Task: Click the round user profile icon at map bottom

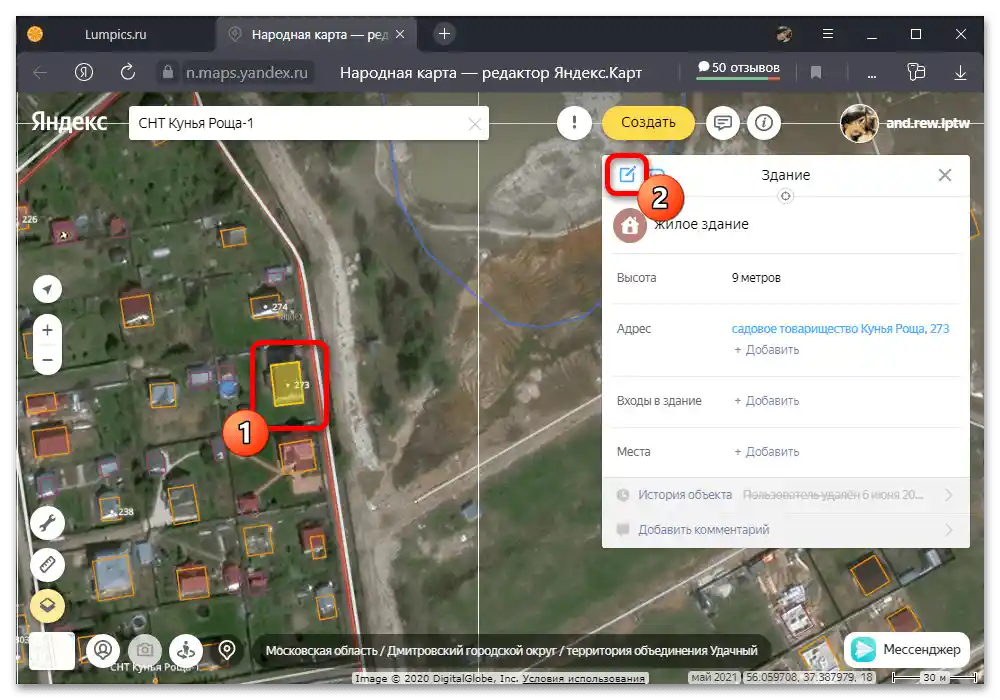Action: coord(103,650)
